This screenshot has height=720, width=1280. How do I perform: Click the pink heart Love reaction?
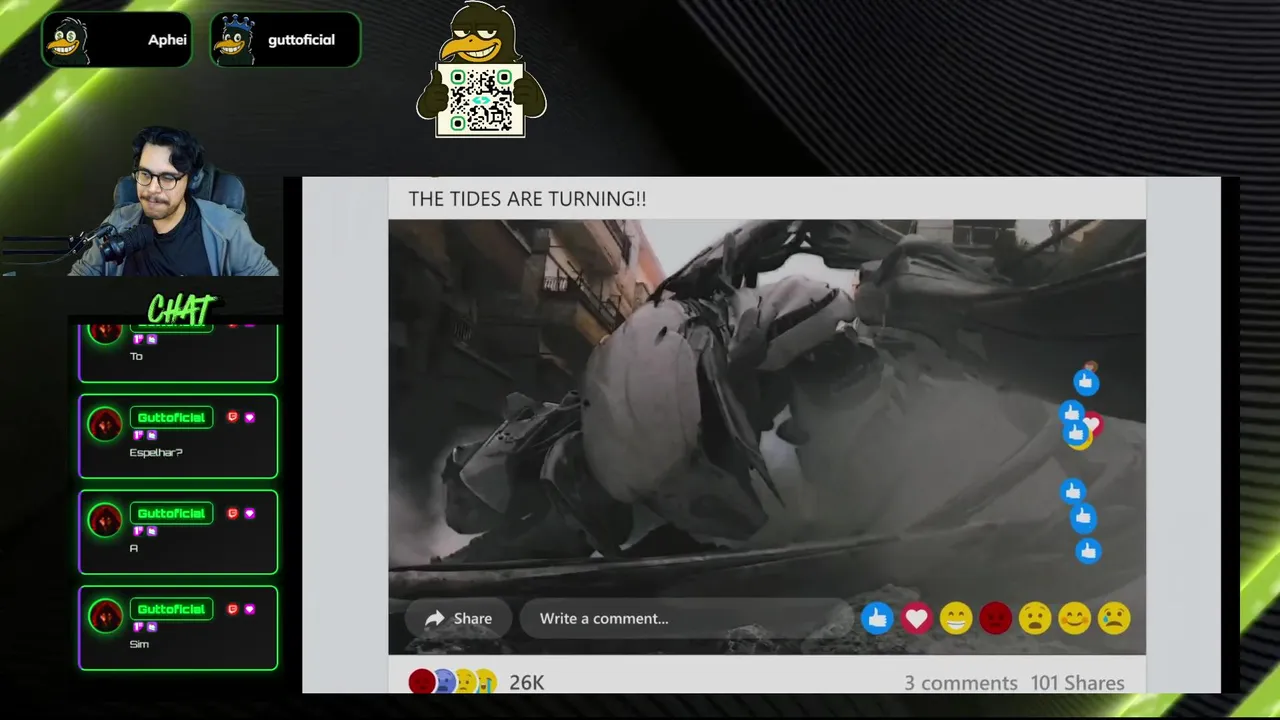(916, 618)
